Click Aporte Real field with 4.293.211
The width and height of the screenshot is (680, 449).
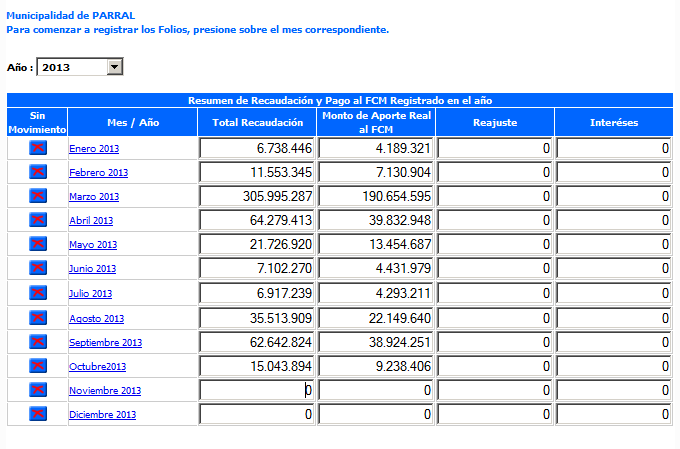point(376,293)
